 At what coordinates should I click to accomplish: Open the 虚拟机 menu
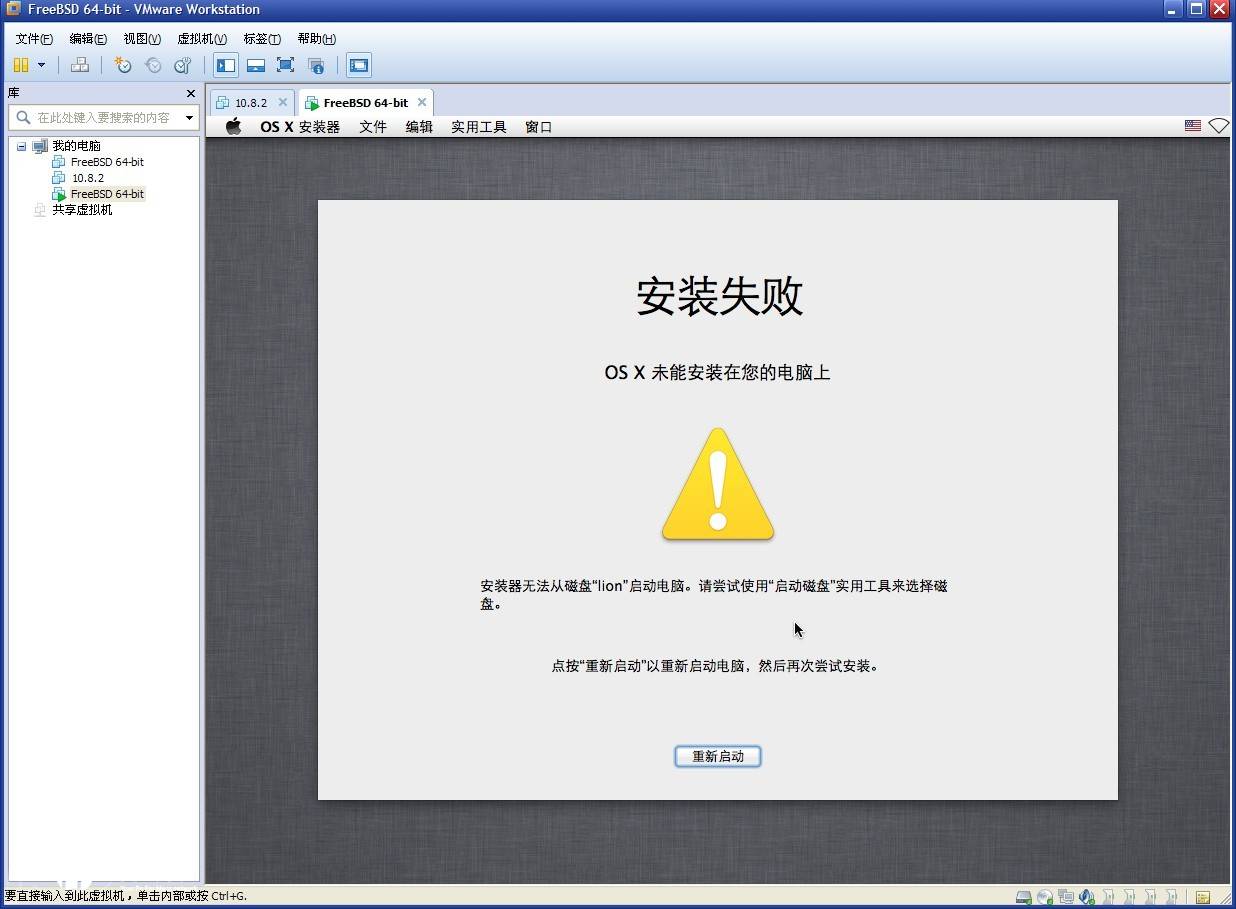[201, 39]
